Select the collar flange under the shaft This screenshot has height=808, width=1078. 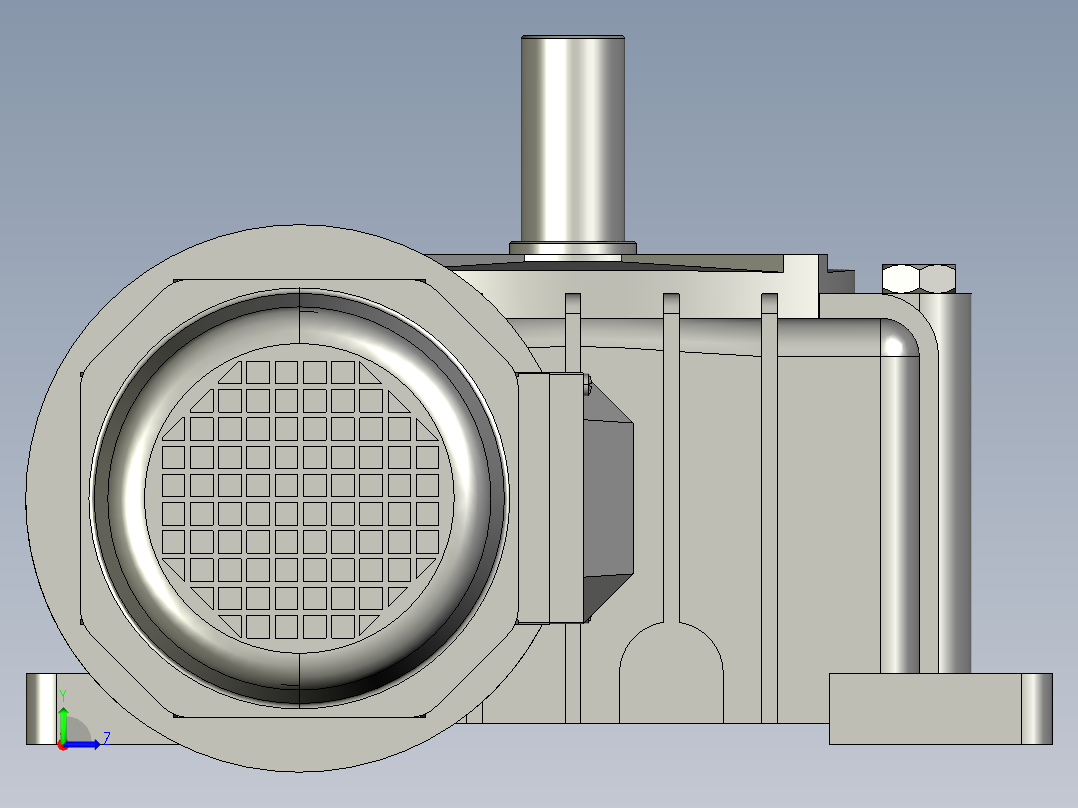click(573, 248)
